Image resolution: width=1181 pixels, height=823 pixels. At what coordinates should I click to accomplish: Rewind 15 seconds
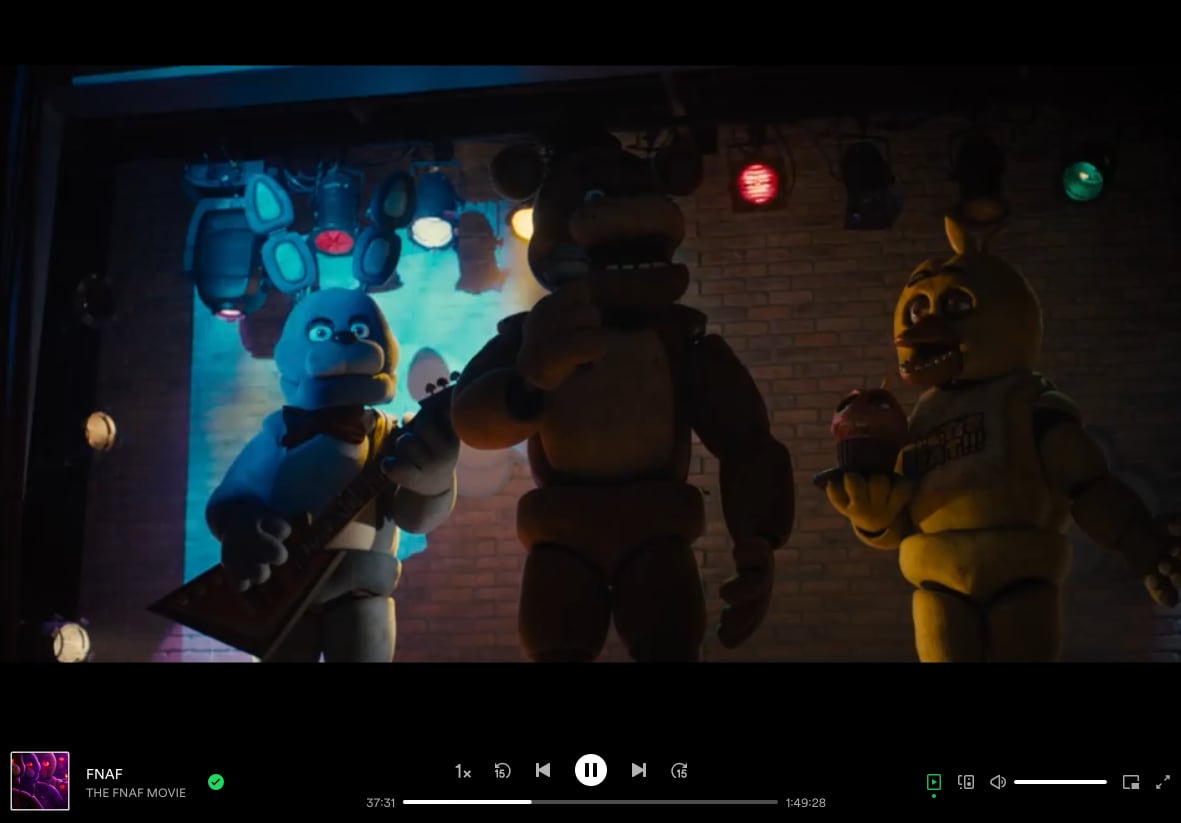[x=502, y=771]
